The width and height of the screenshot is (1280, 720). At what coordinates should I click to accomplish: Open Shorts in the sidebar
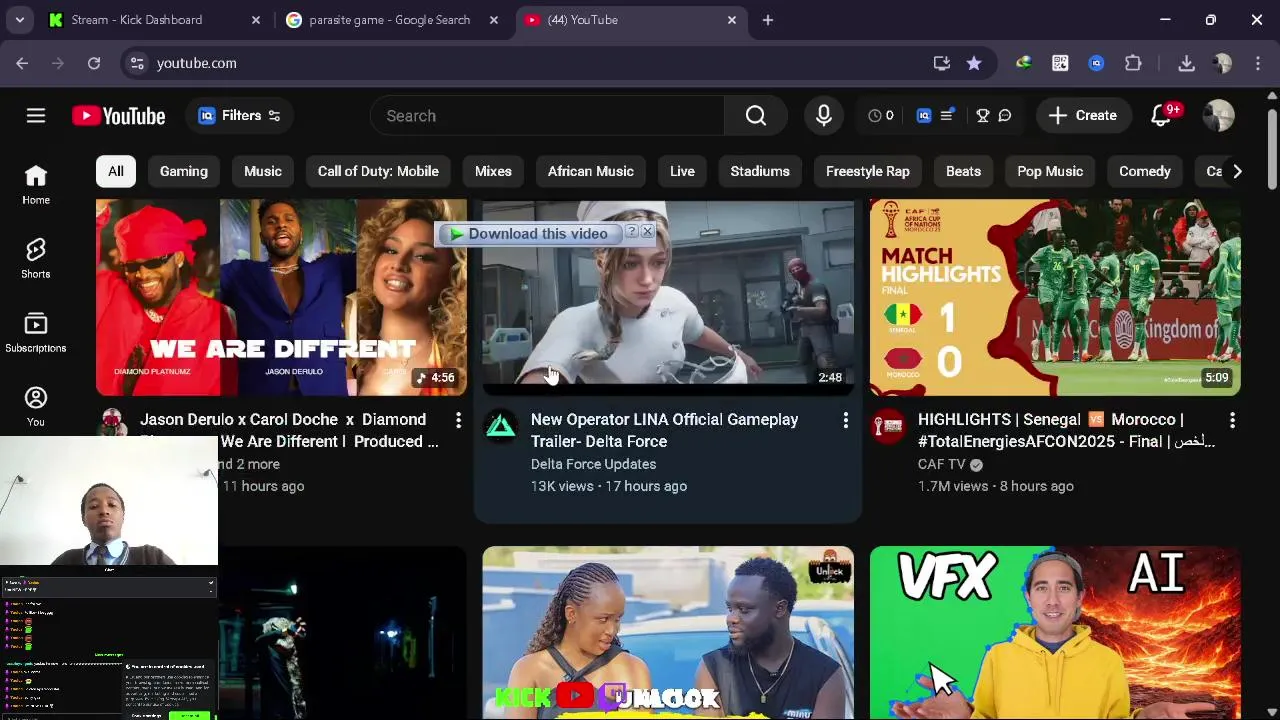(x=36, y=259)
